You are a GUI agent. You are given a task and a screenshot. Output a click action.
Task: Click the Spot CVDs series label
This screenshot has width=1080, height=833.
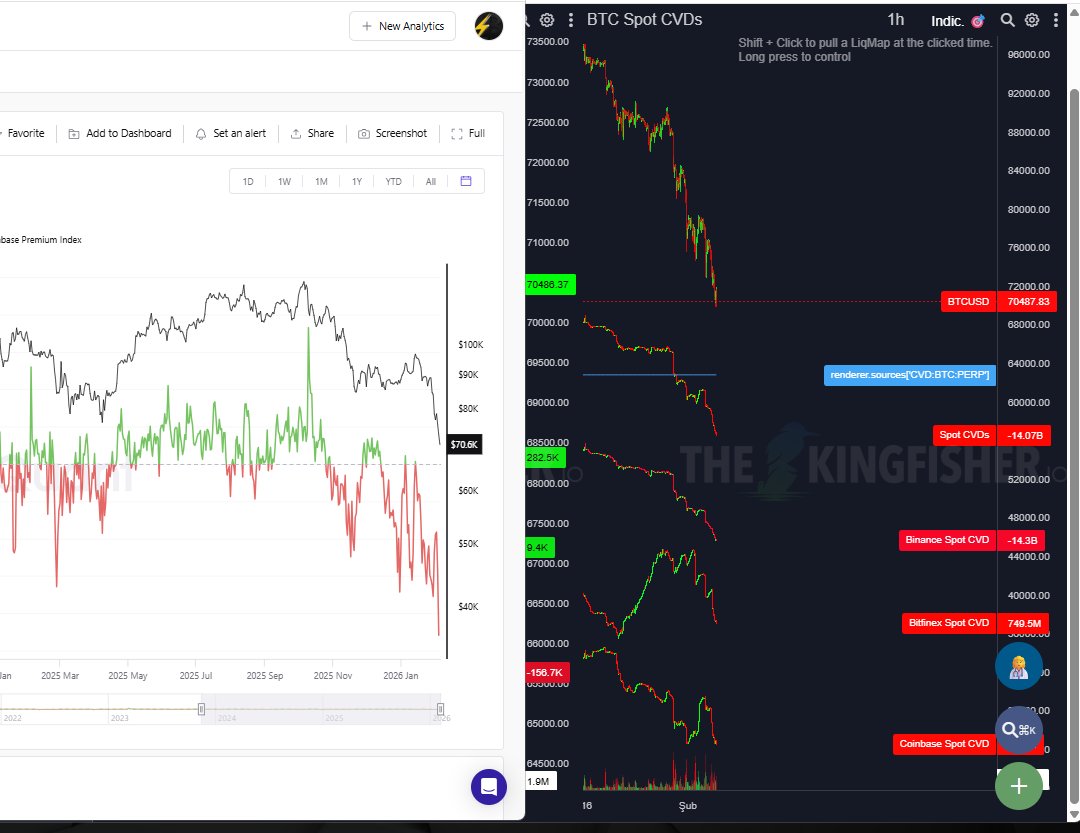(x=964, y=435)
